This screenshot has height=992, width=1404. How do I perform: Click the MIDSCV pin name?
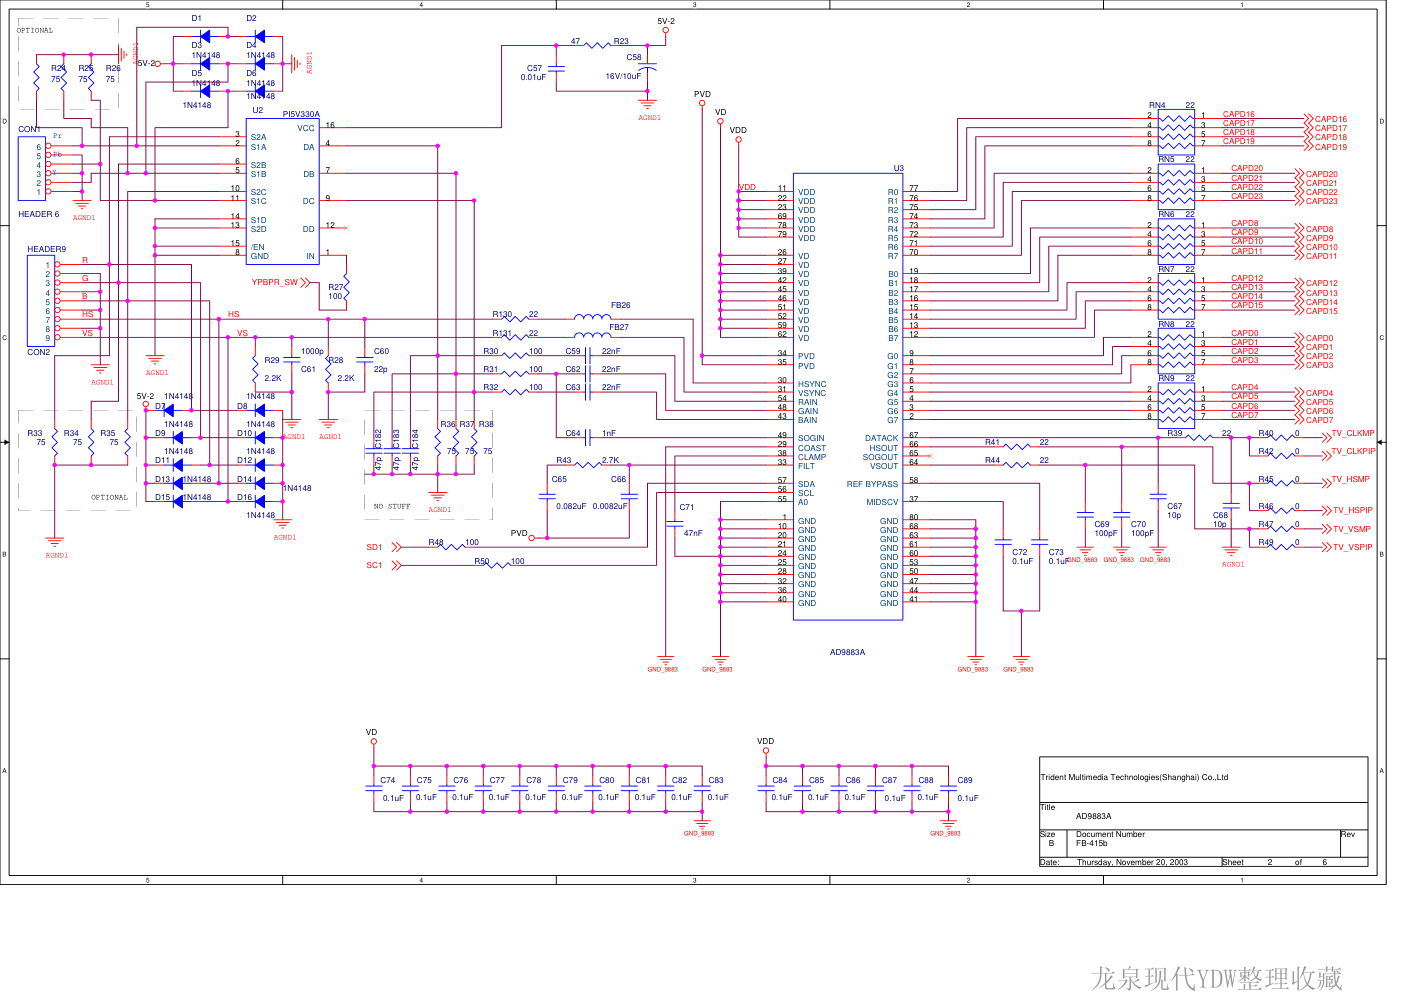pos(882,502)
